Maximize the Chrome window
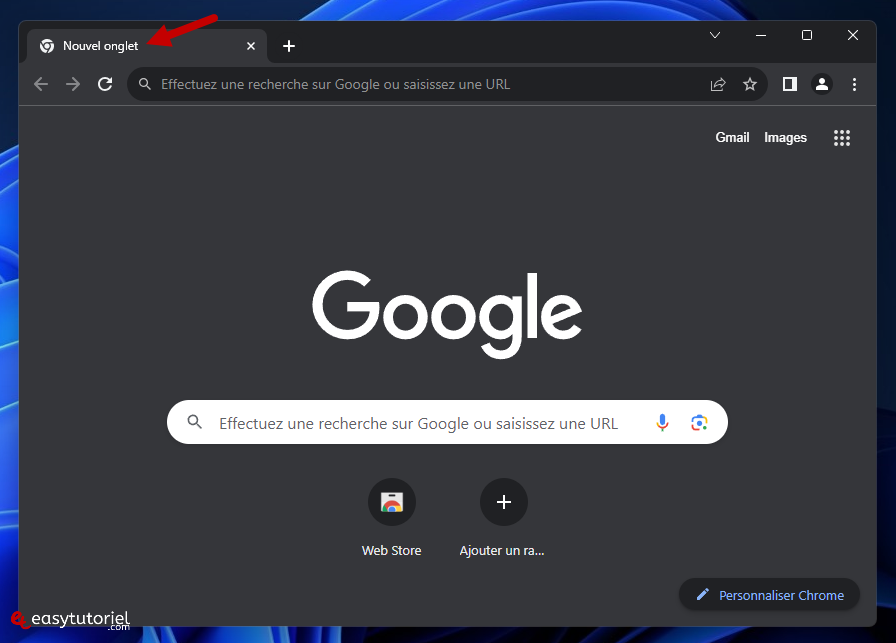 coord(807,35)
